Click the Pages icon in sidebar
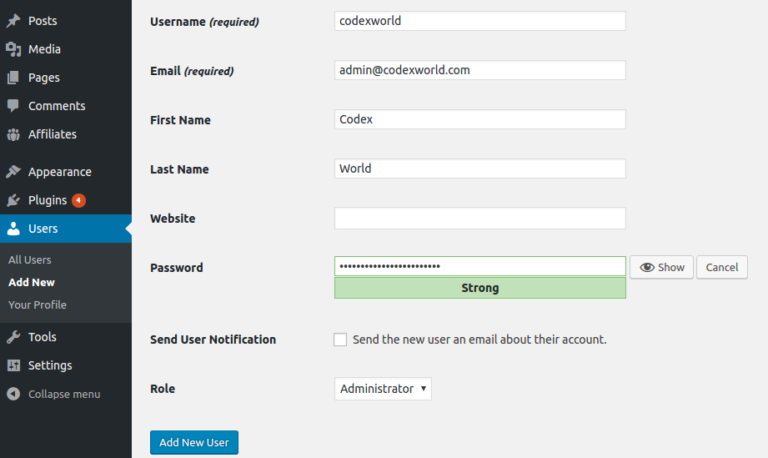768x458 pixels. tap(13, 78)
